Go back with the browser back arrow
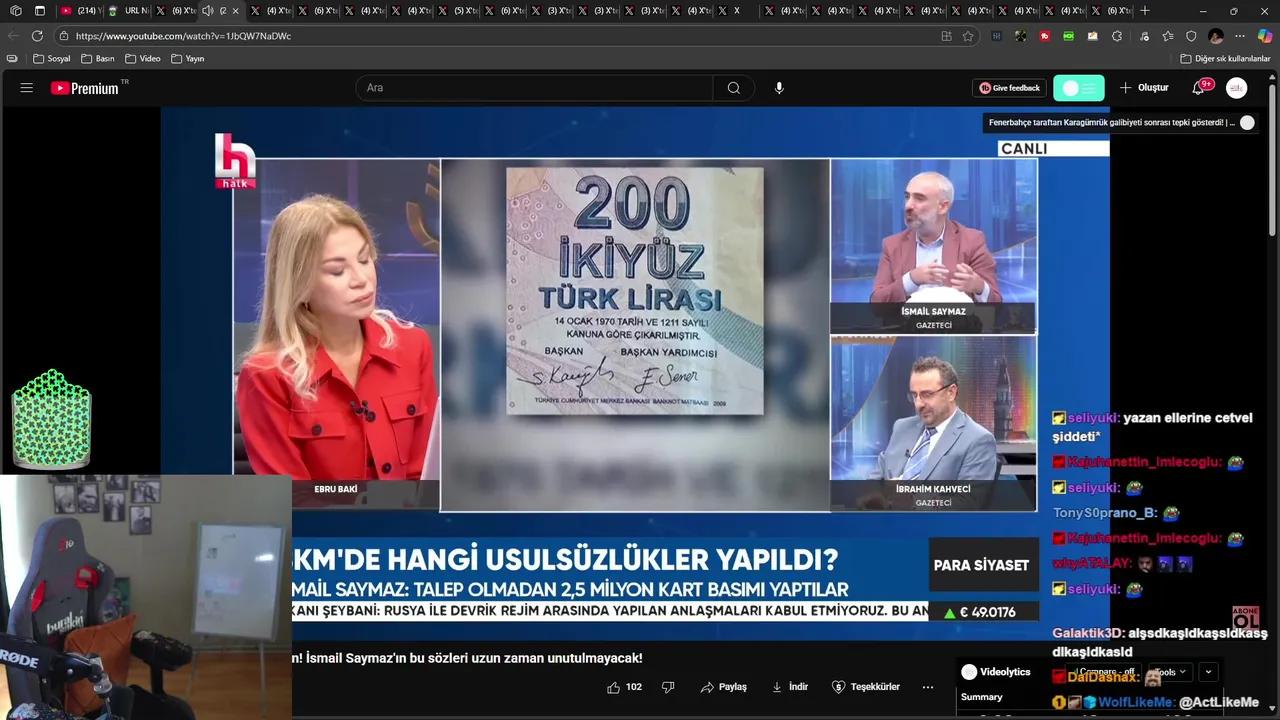 pos(13,36)
